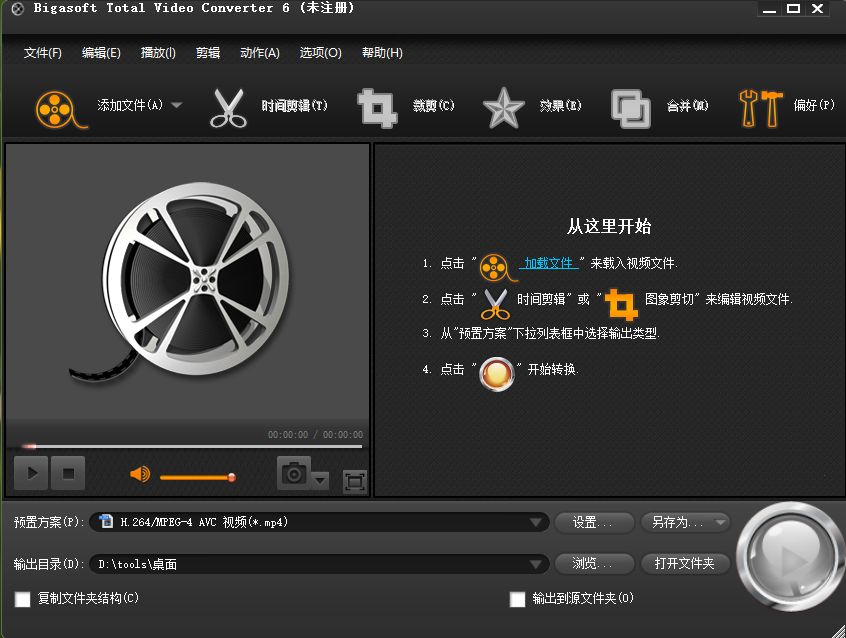This screenshot has width=846, height=638.
Task: Click the orange convert button icon in step 4
Action: pyautogui.click(x=496, y=374)
